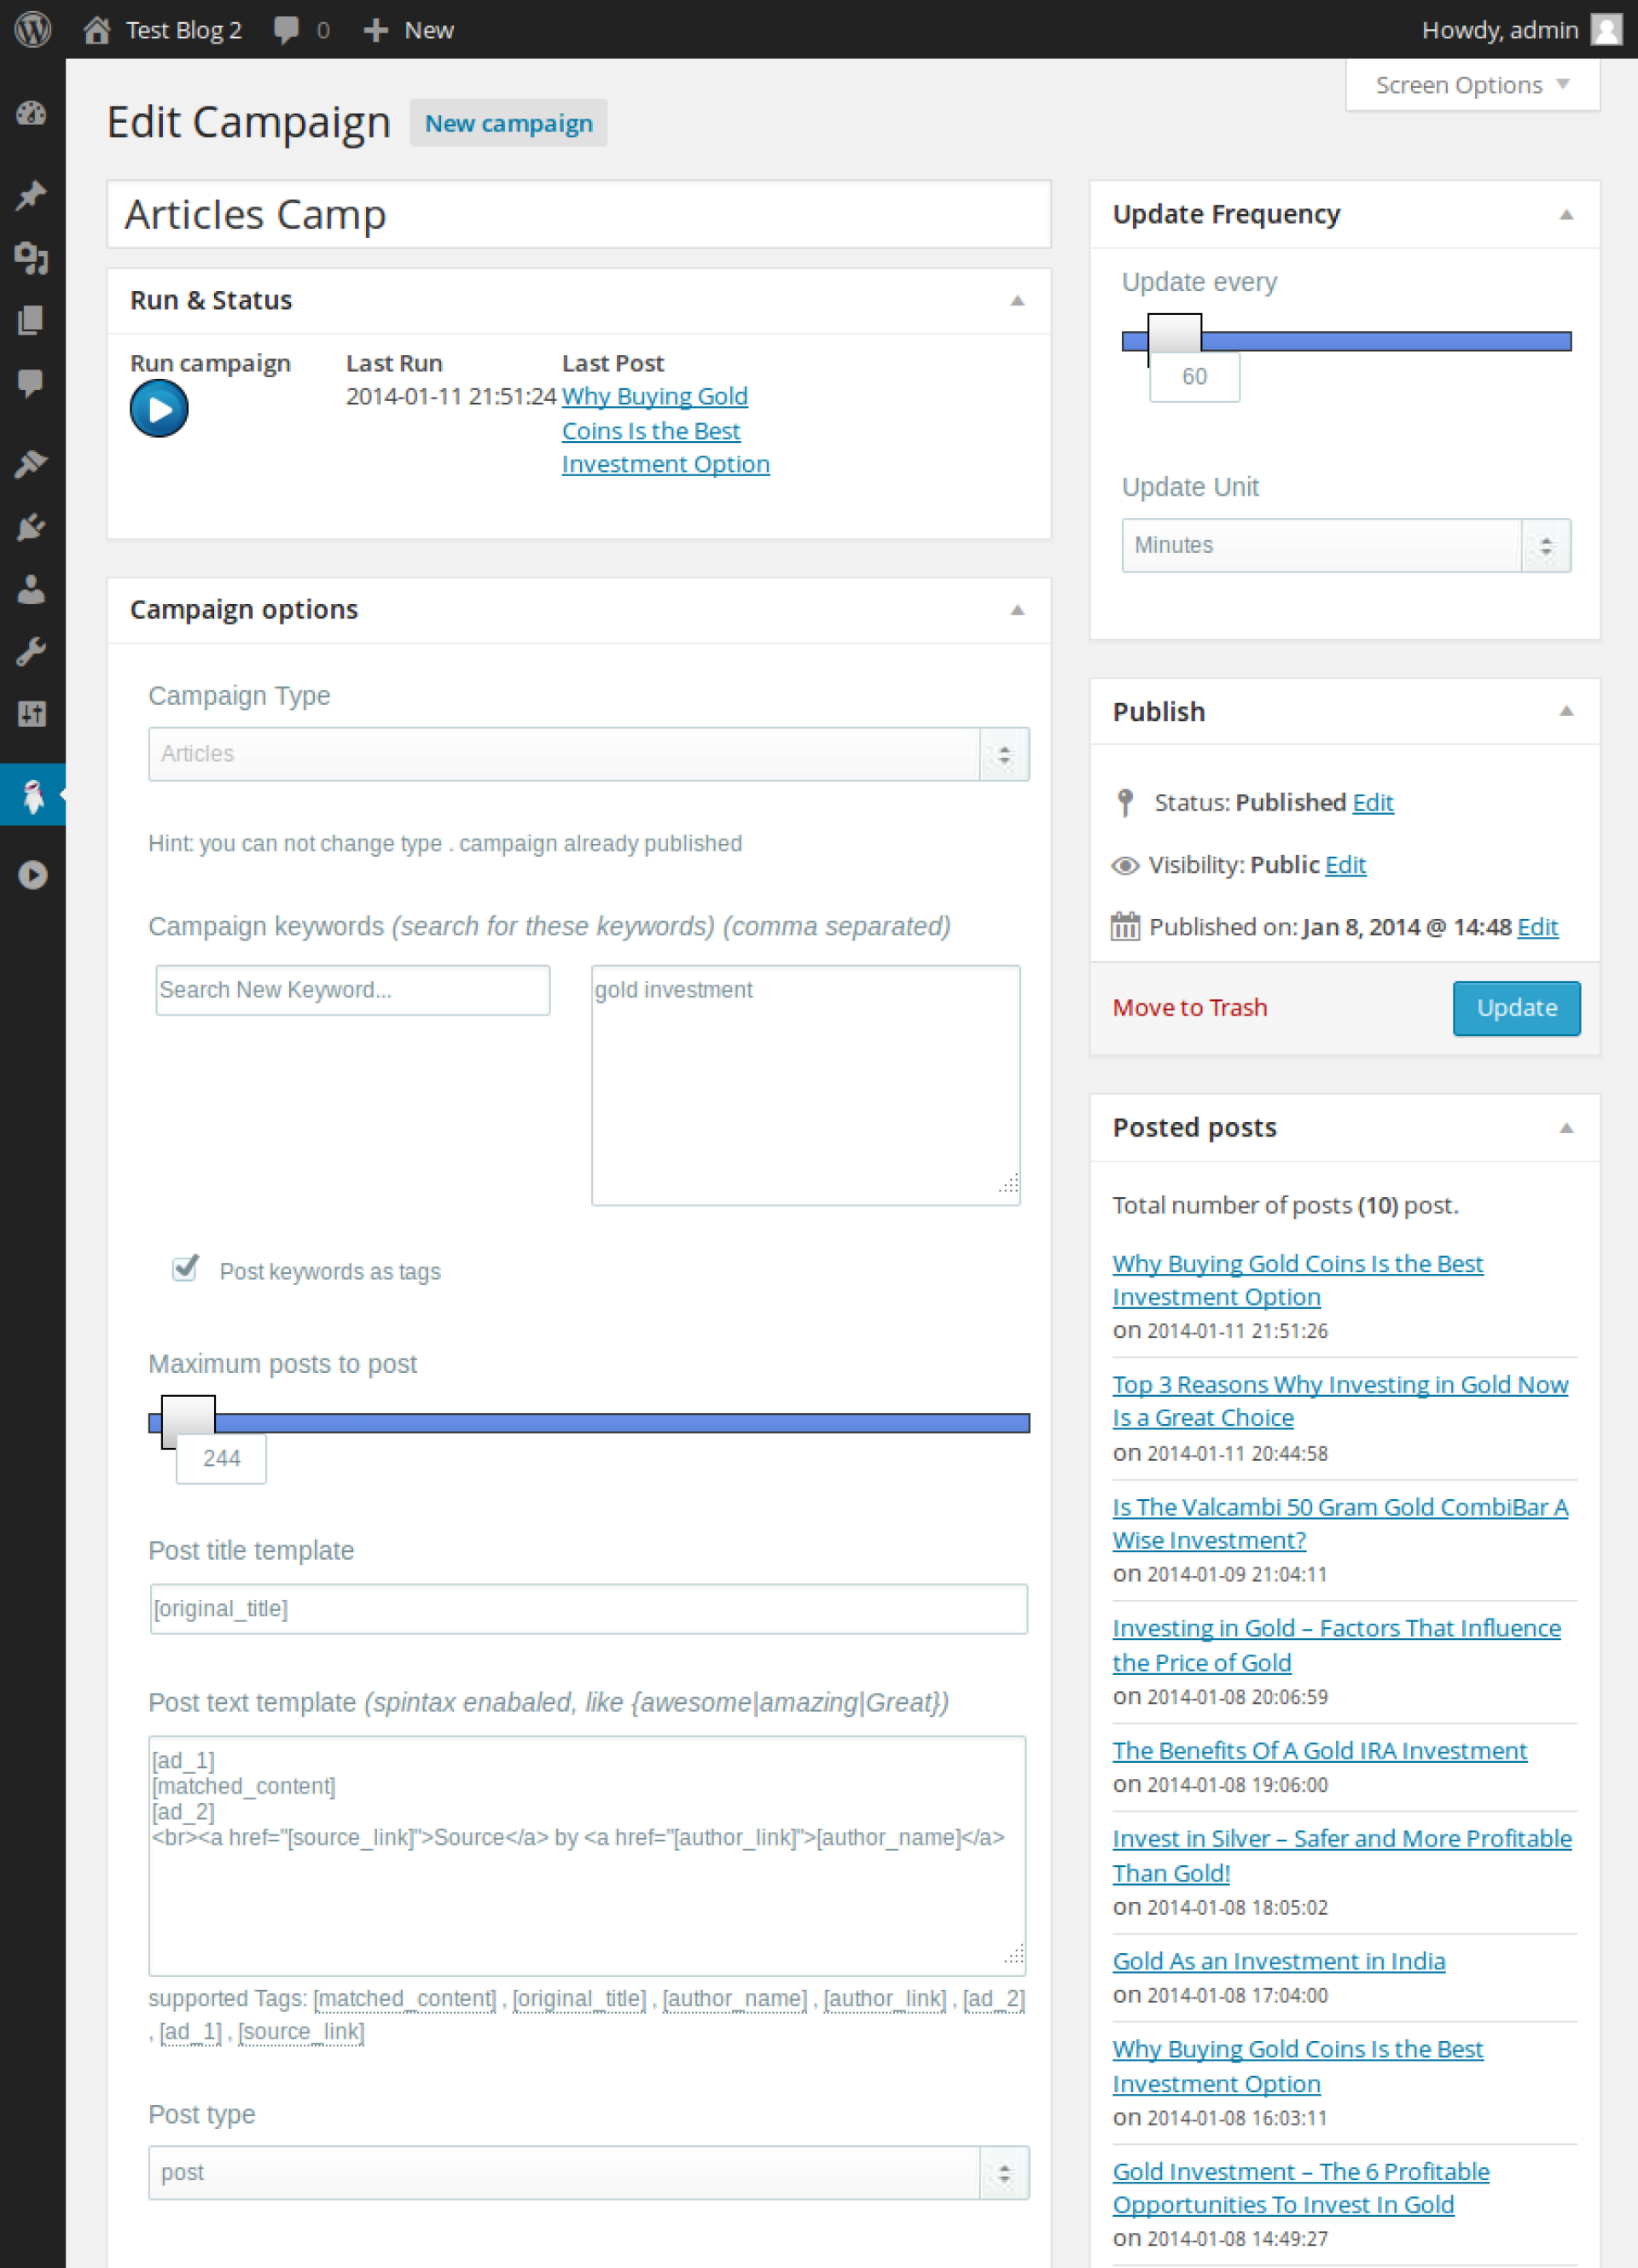Image resolution: width=1638 pixels, height=2268 pixels.
Task: Click the Search New Keyword input field
Action: [x=352, y=989]
